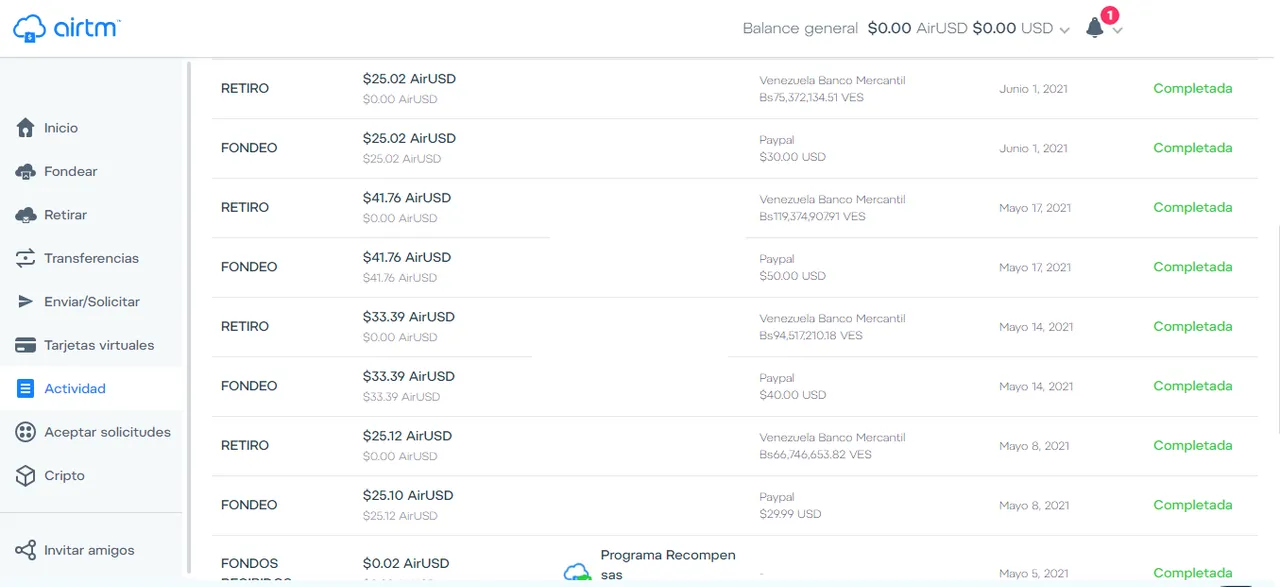Open the Junio 1 RETIRO of $25.02
This screenshot has height=587, width=1280.
coord(735,89)
